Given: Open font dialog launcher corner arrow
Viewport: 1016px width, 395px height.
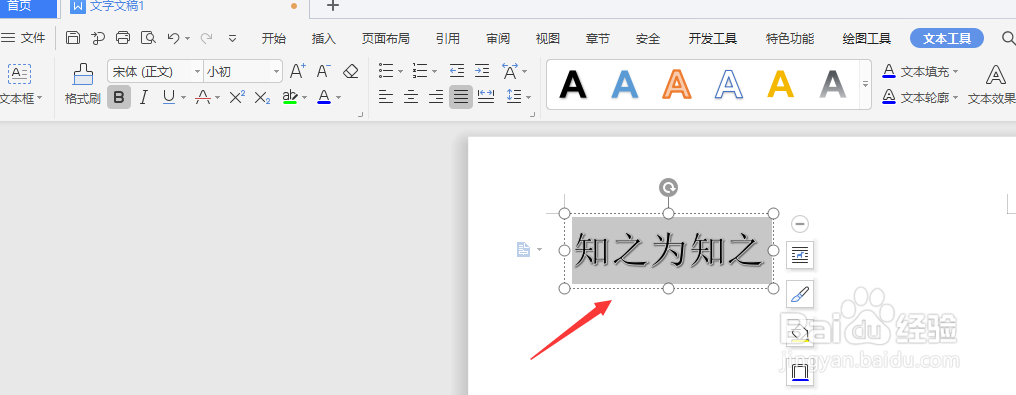Looking at the screenshot, I should point(361,115).
